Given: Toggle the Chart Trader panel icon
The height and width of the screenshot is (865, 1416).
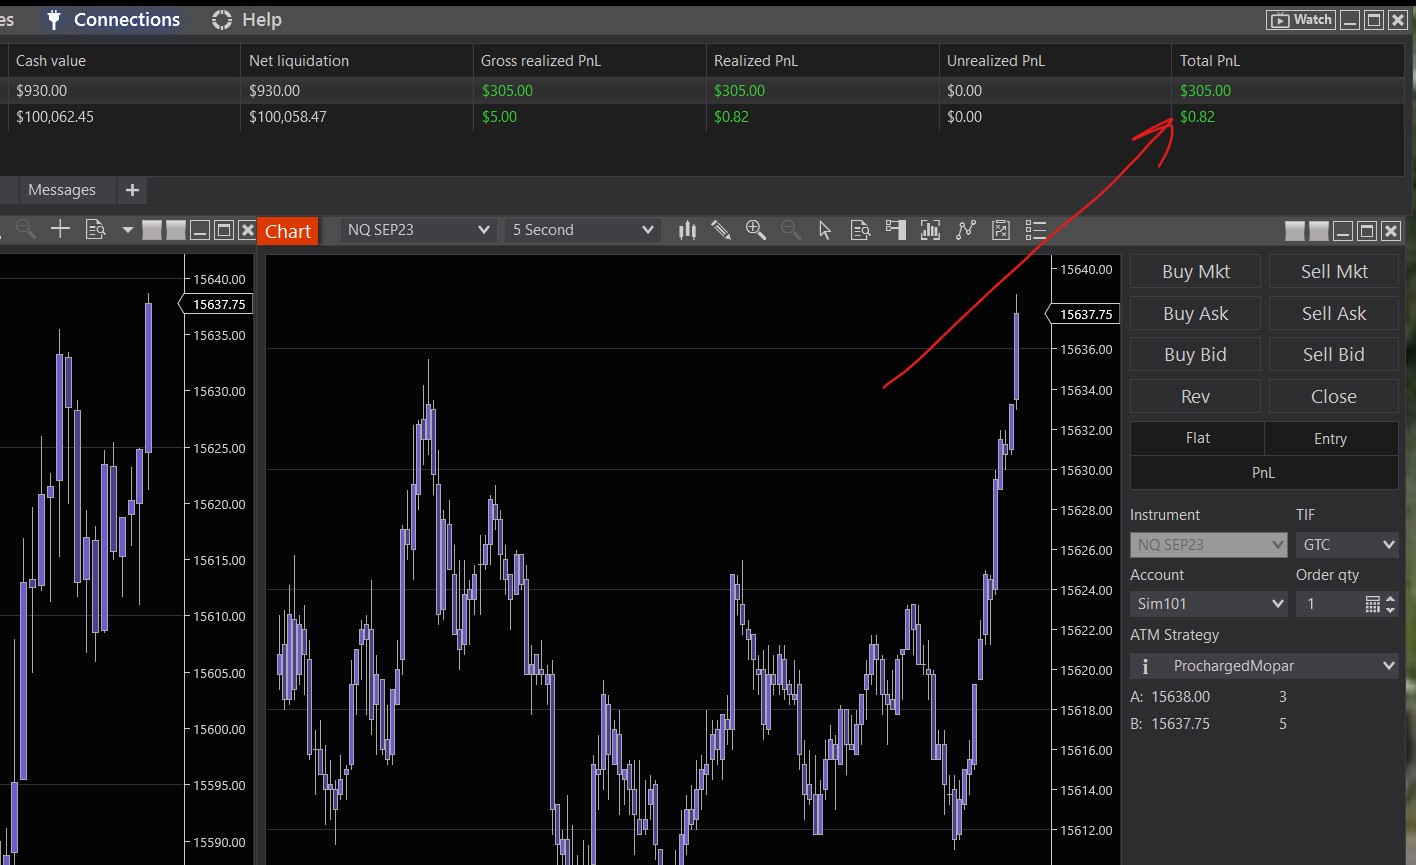Looking at the screenshot, I should pos(895,231).
